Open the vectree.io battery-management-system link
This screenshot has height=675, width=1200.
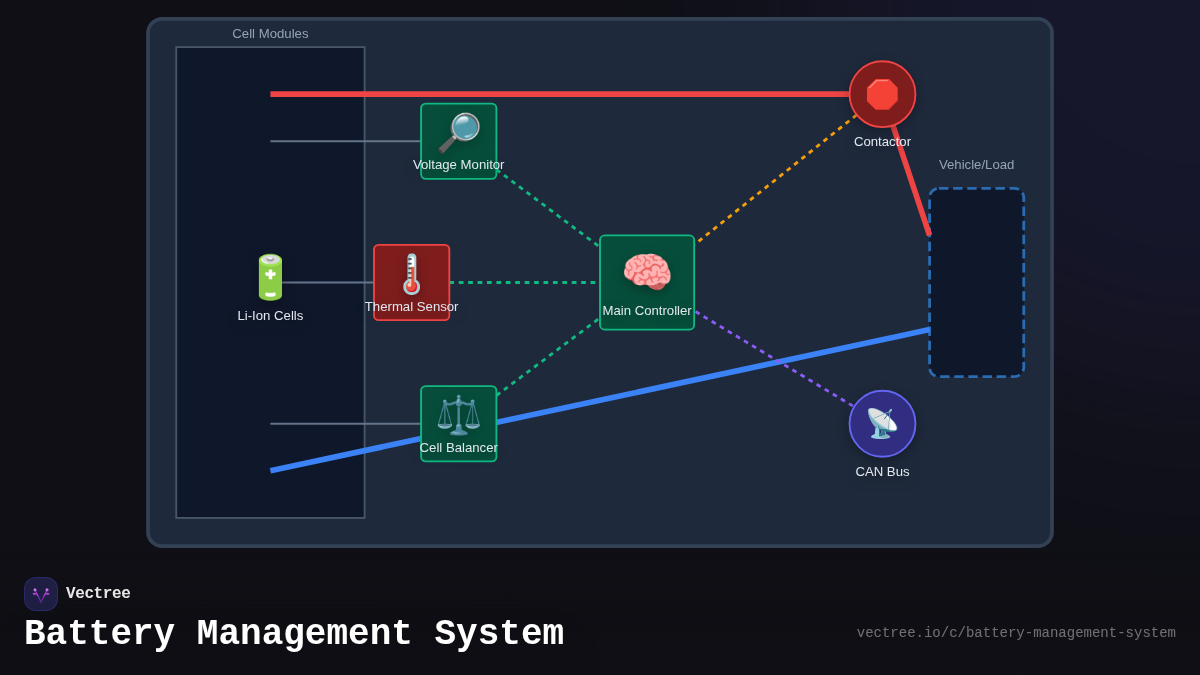pos(1015,633)
